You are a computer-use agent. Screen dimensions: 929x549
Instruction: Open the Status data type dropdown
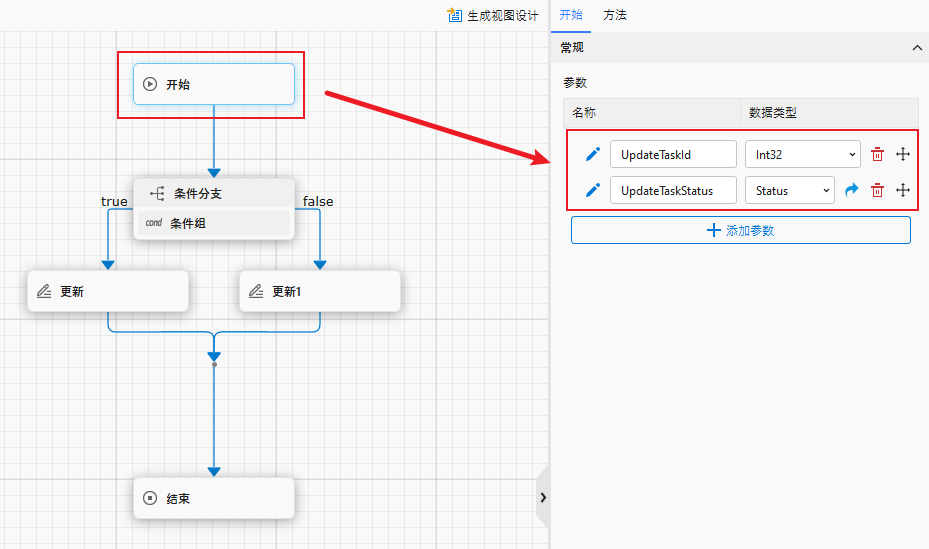click(789, 190)
